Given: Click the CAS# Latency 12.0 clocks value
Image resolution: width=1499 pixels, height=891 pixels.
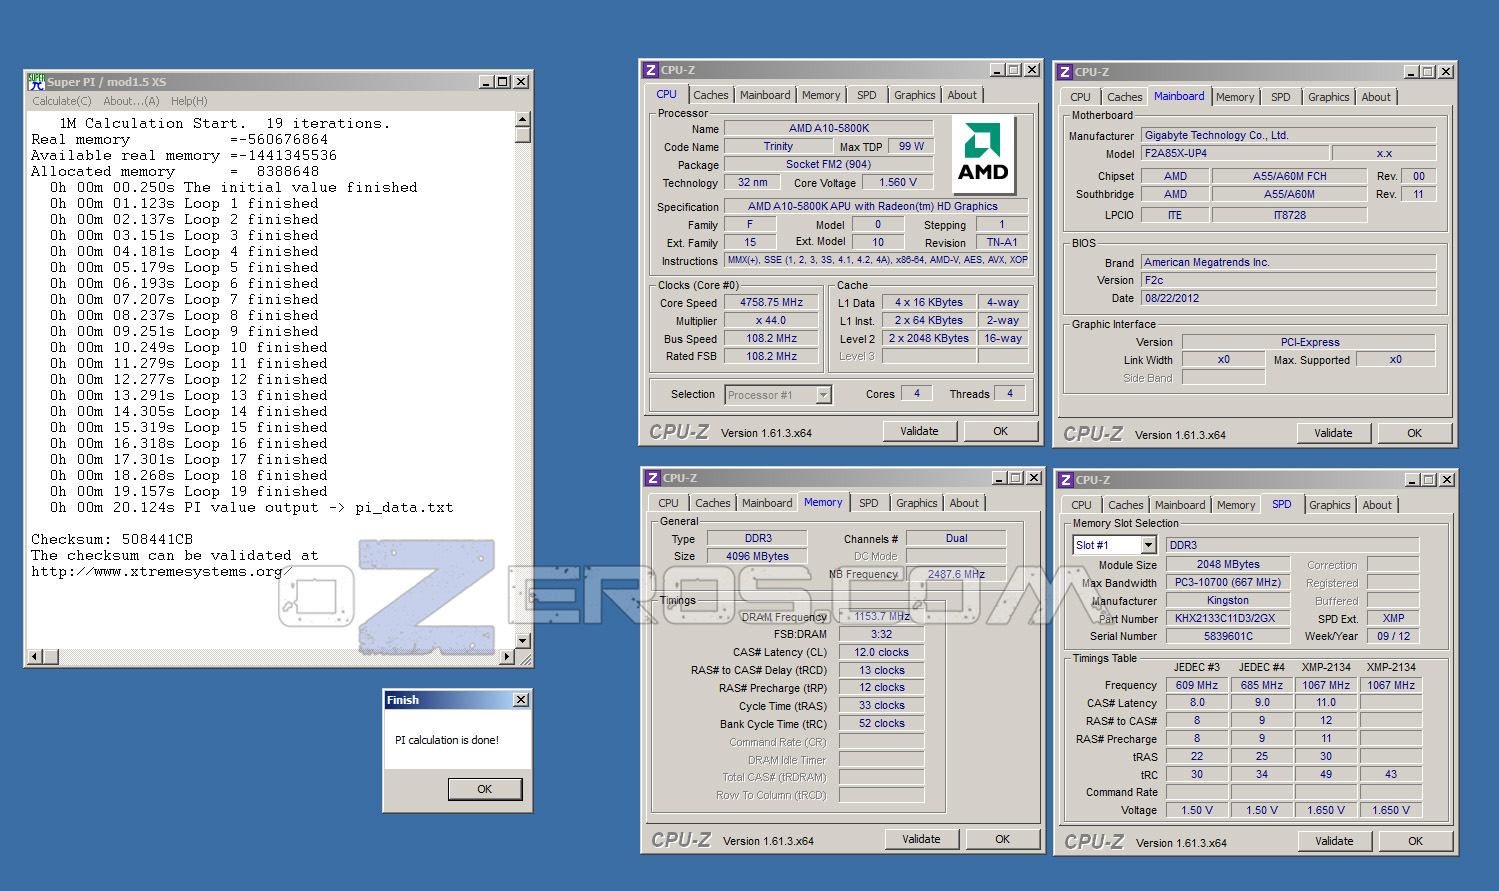Looking at the screenshot, I should point(881,652).
